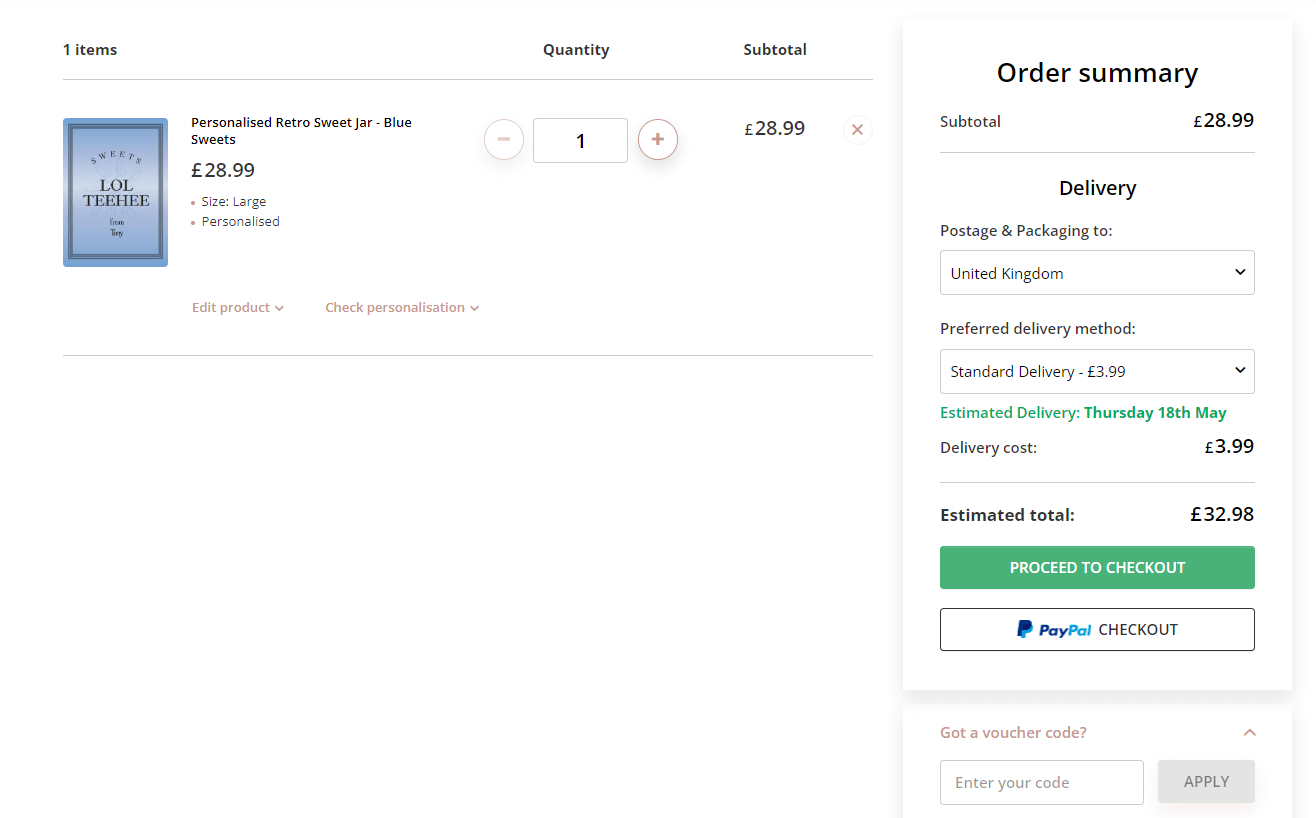The image size is (1316, 818).
Task: Decrease quantity with the minus icon
Action: coord(503,140)
